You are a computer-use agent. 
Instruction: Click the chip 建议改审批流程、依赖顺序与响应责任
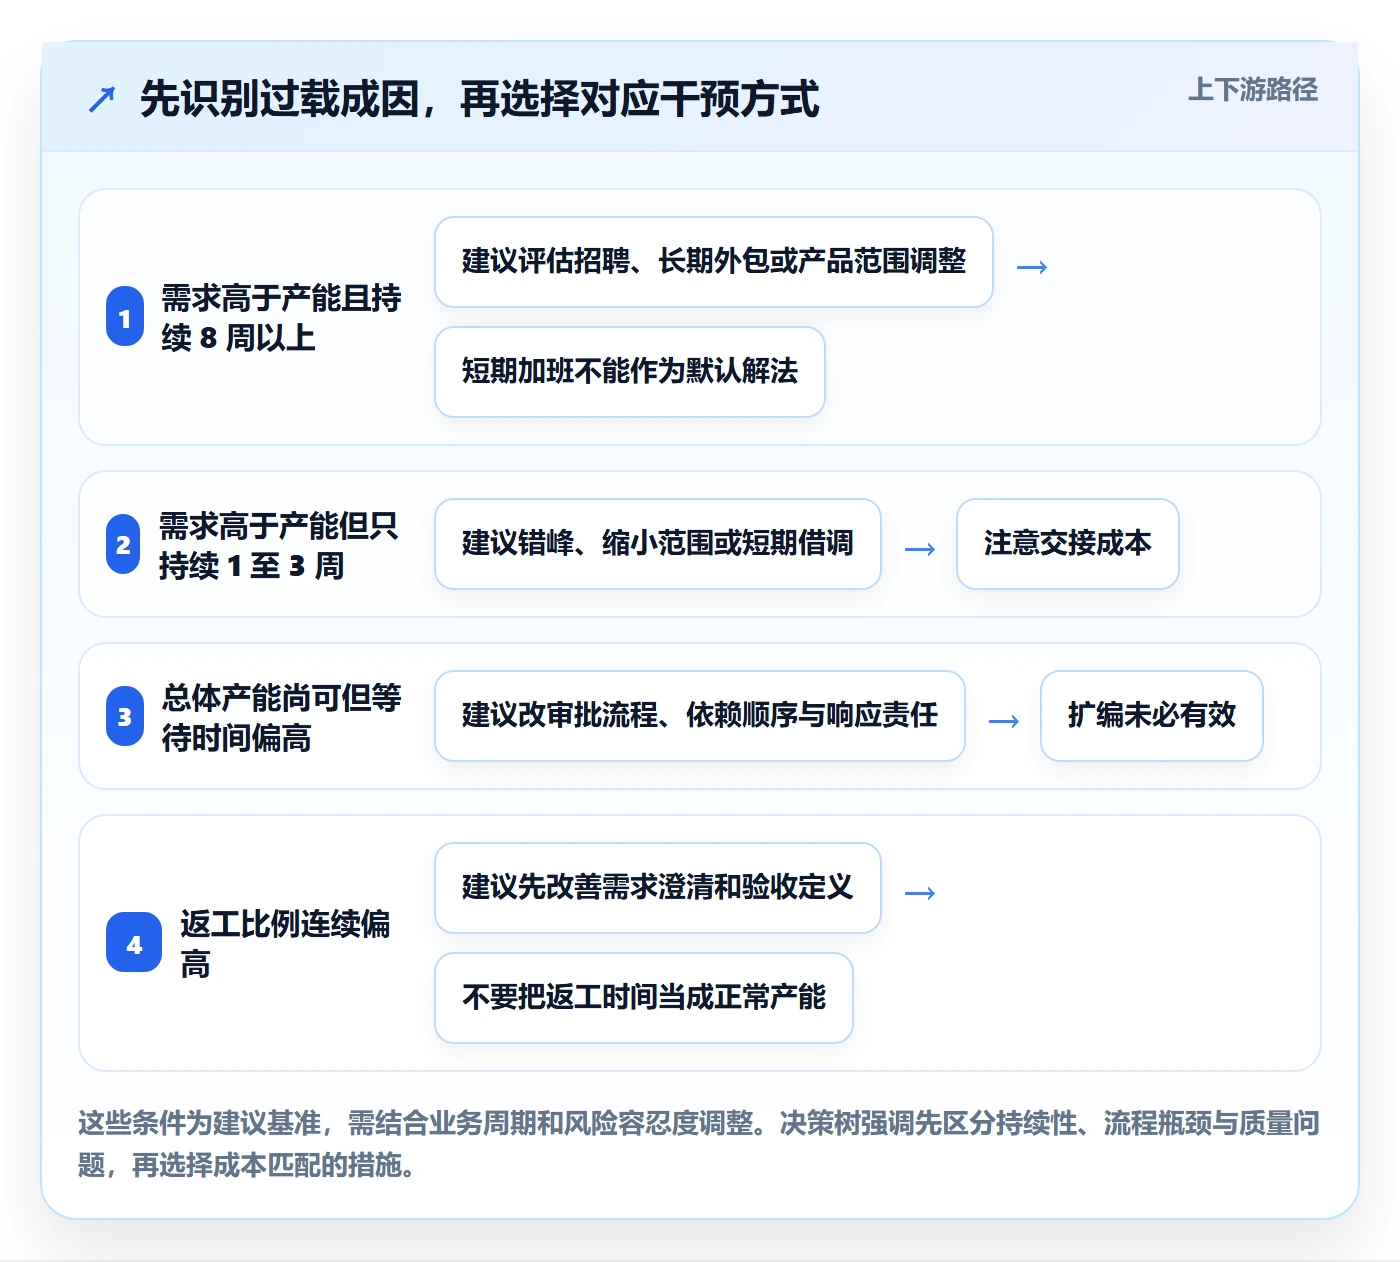coord(700,716)
